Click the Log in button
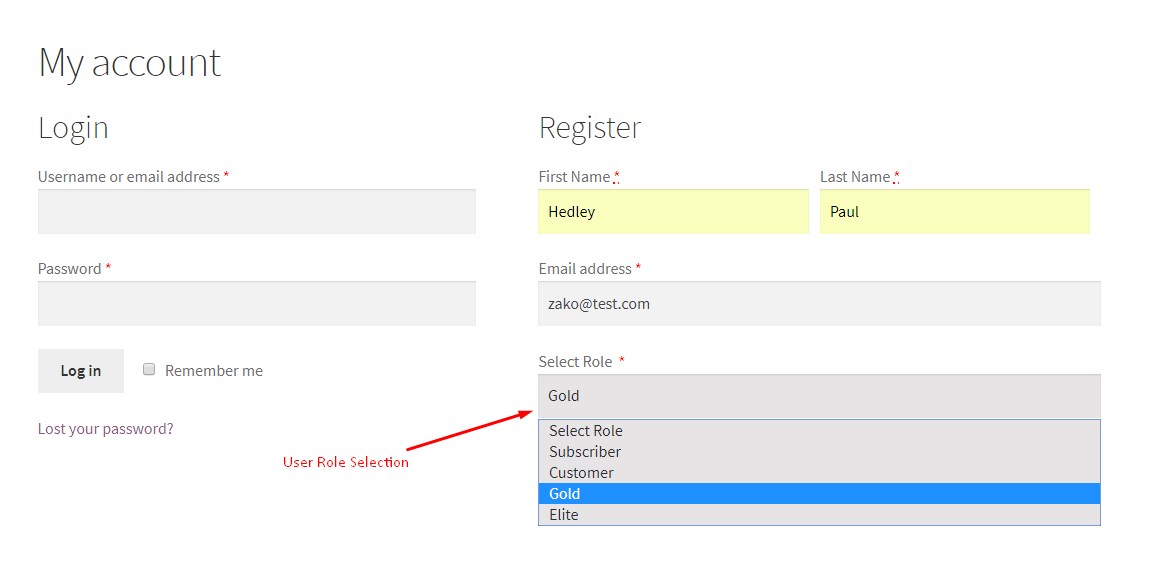Image resolution: width=1161 pixels, height=572 pixels. pos(81,371)
